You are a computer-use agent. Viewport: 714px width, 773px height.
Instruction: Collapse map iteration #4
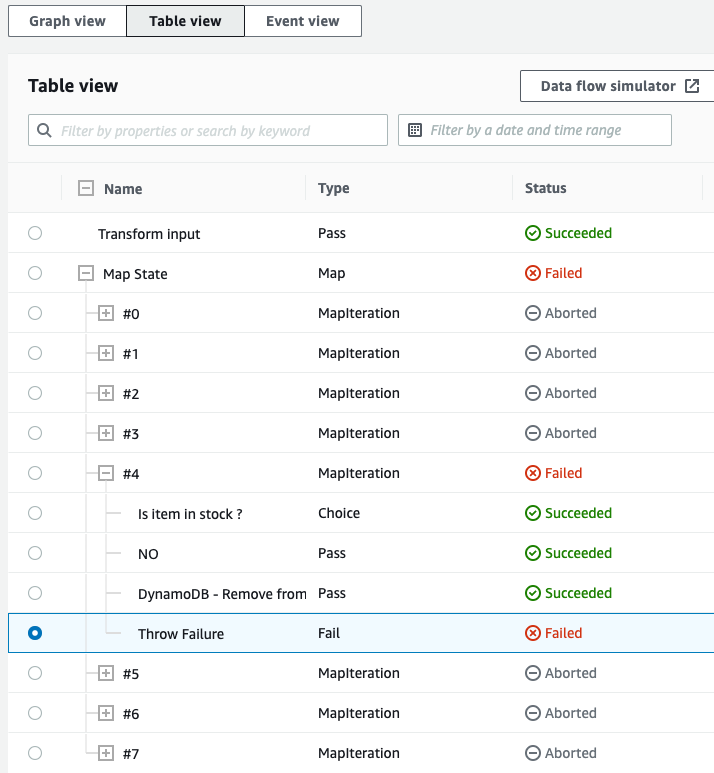click(106, 473)
